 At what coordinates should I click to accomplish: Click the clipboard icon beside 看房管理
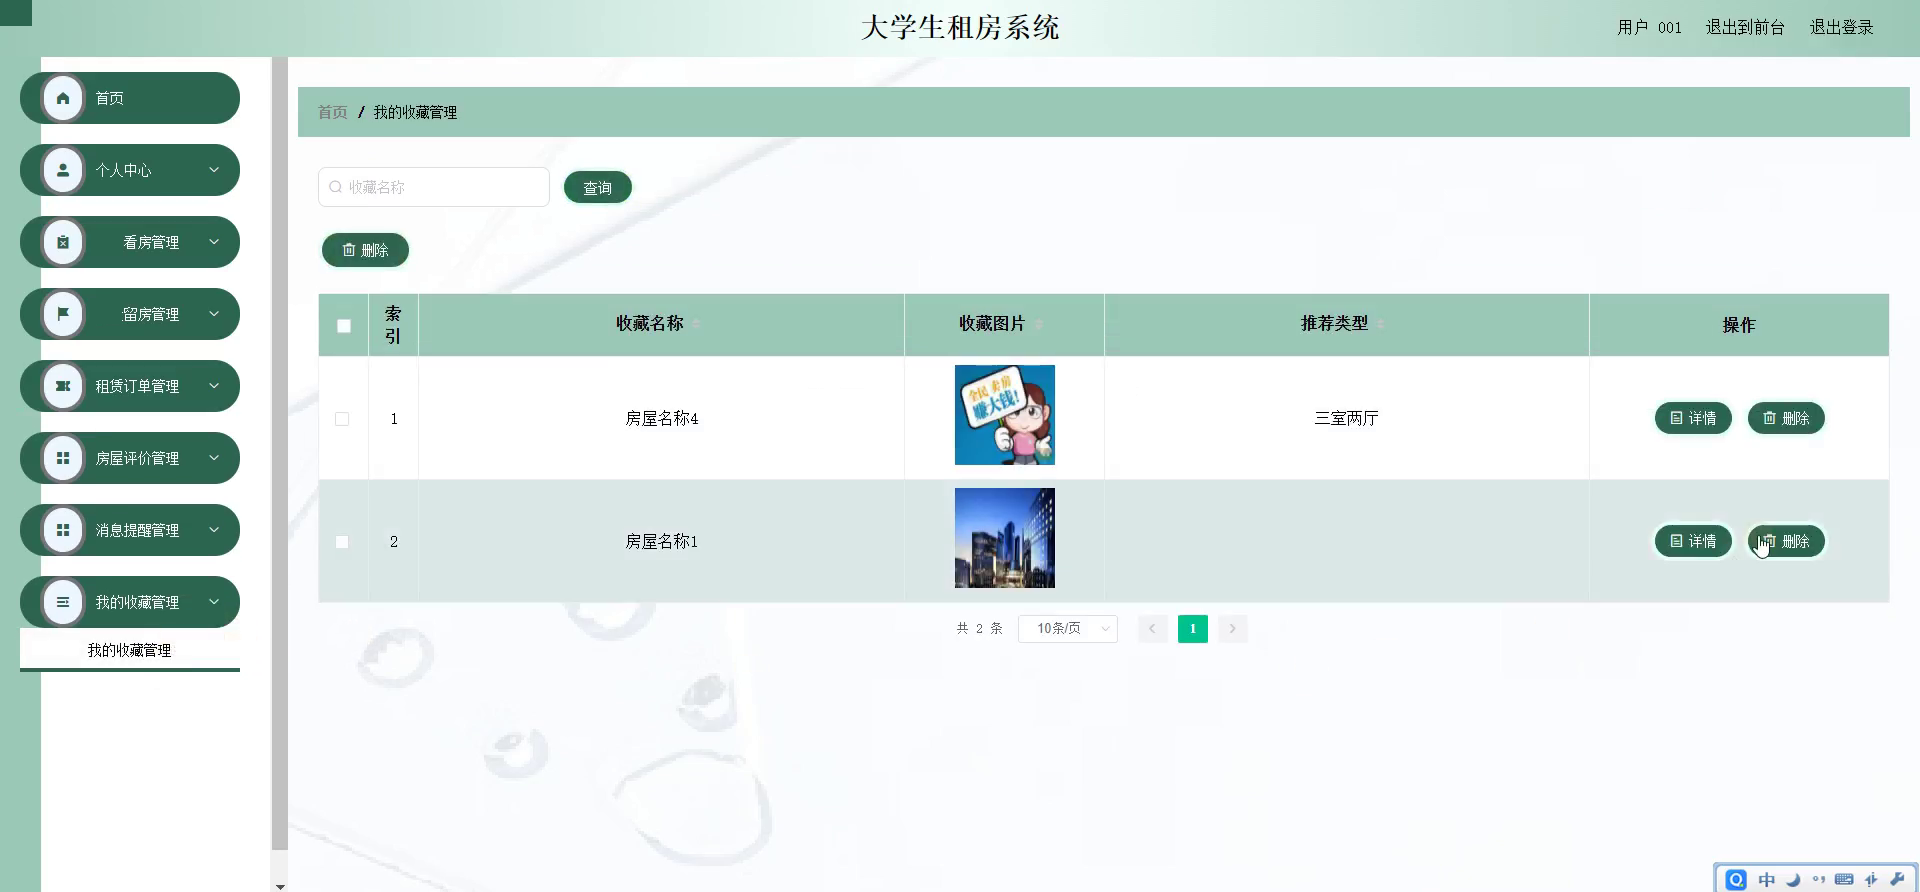tap(63, 242)
